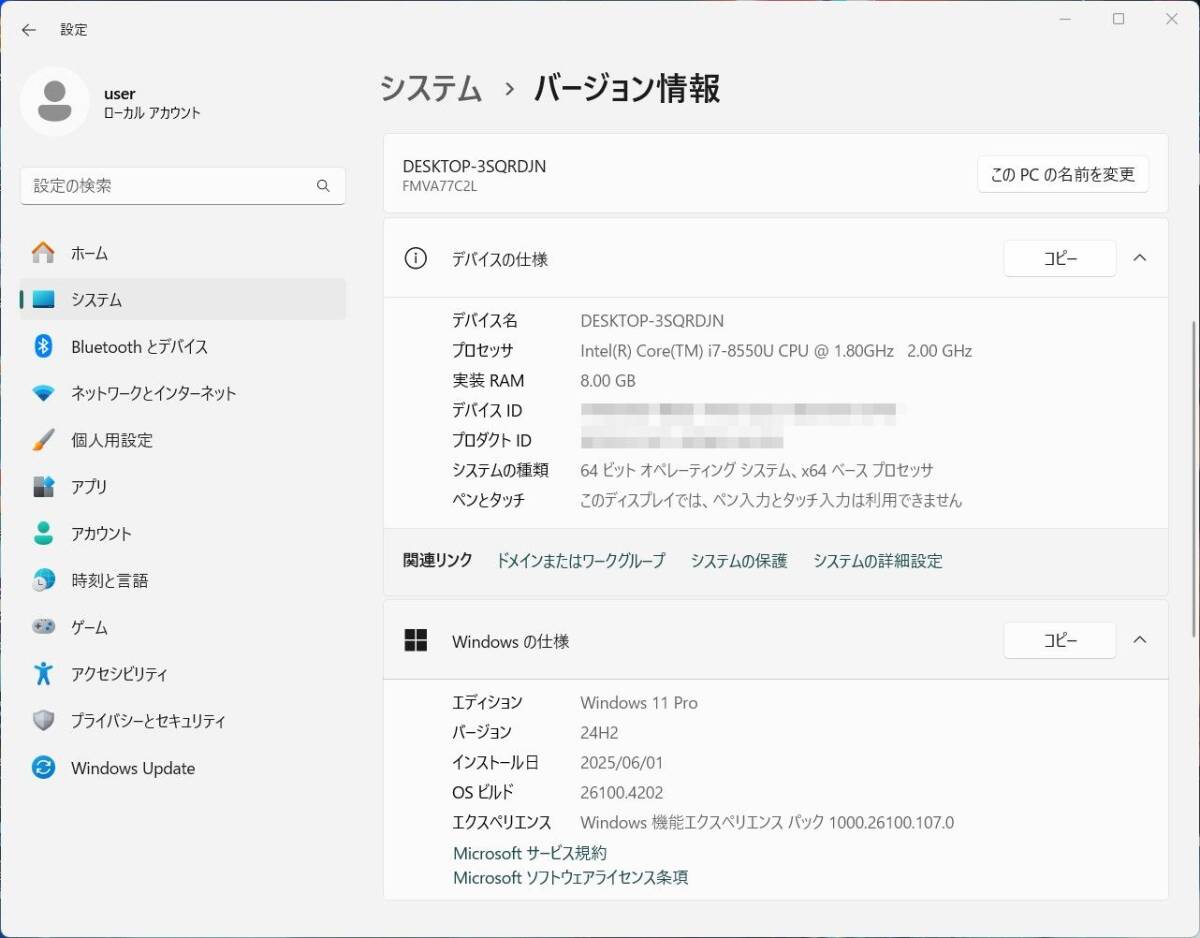Screen dimensions: 1200x938
Task: Open Microsoft ソフトウェアライセンス条項 link
Action: tap(571, 878)
